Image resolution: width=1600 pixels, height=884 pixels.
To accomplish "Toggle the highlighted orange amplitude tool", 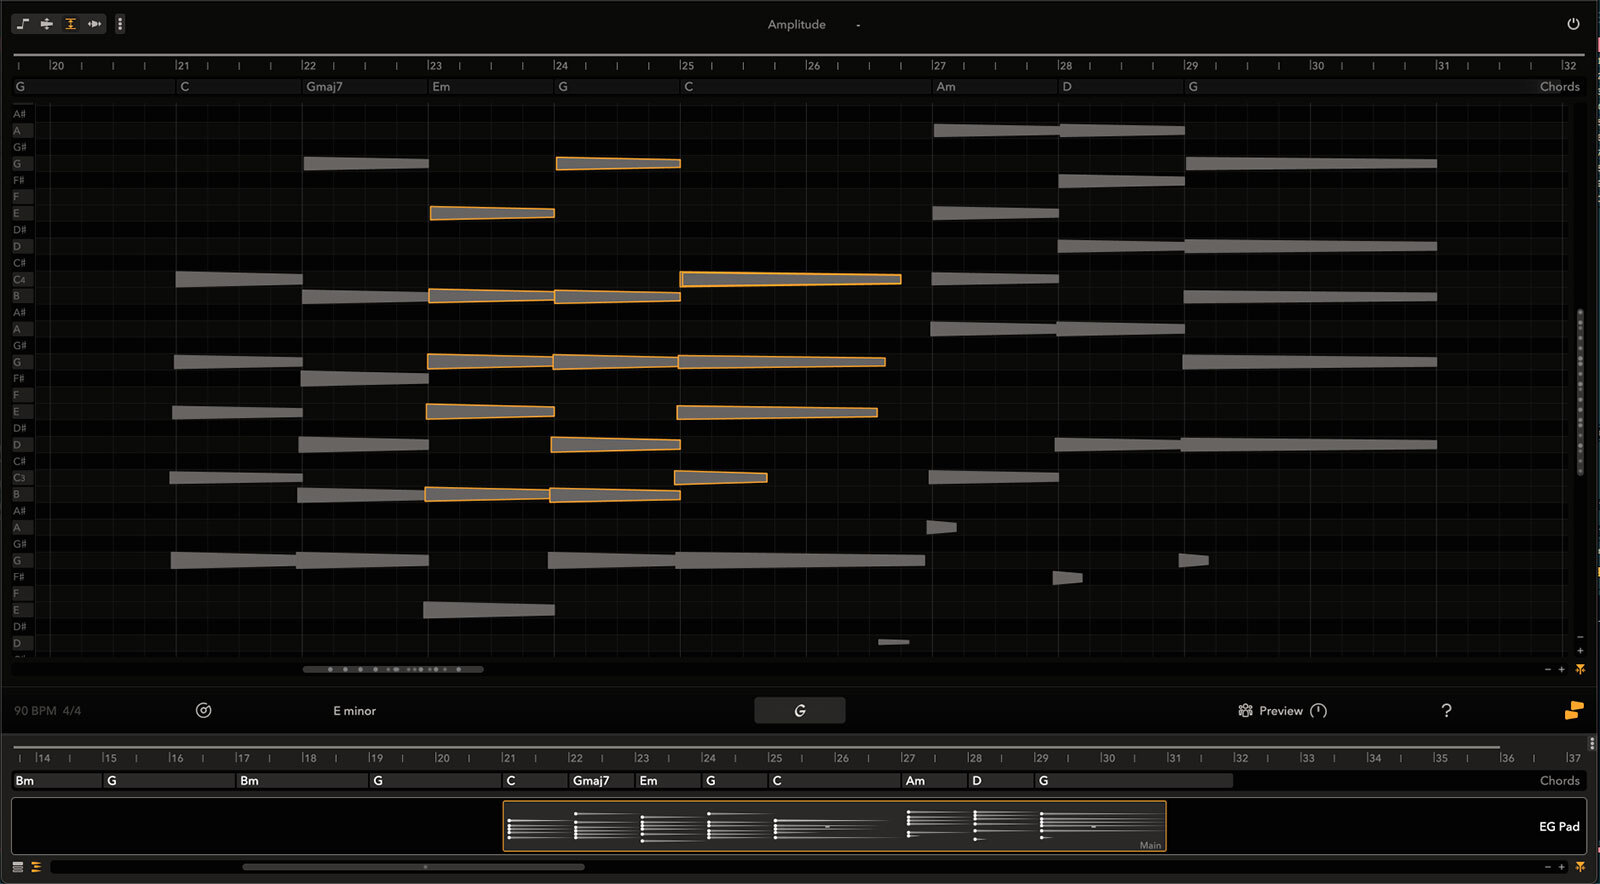I will tap(70, 24).
